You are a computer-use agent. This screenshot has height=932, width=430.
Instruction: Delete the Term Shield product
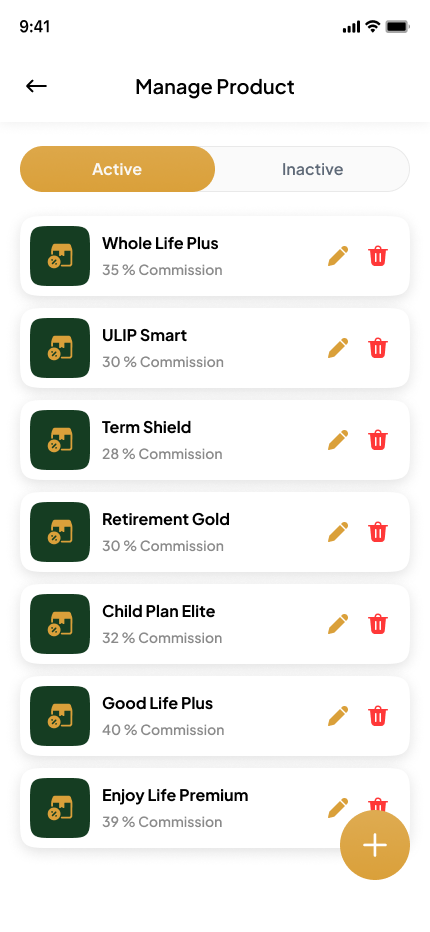(x=378, y=440)
